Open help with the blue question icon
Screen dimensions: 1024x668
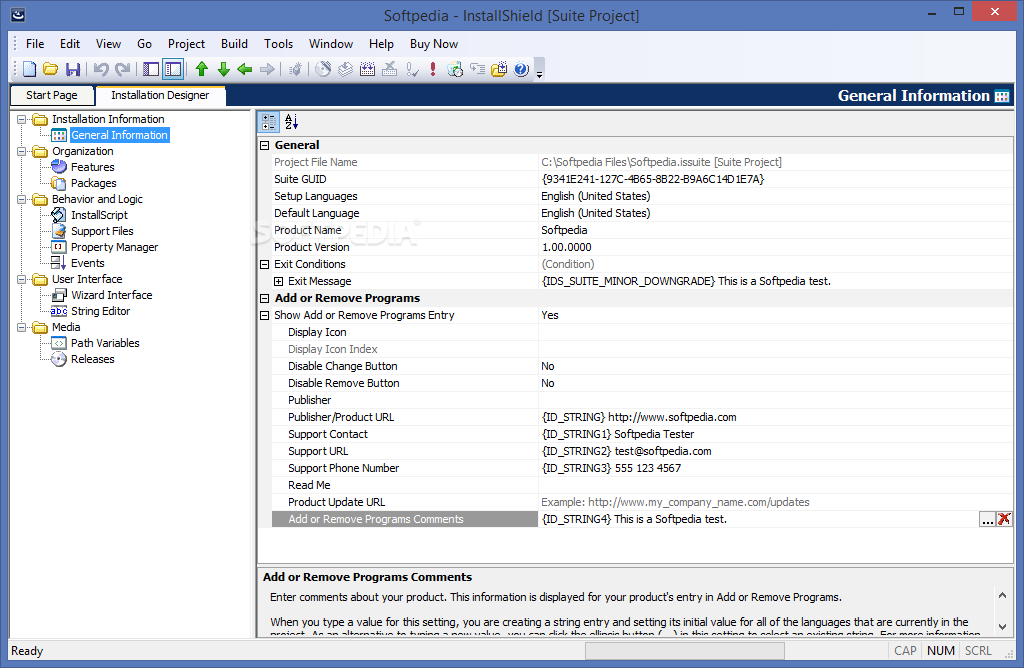[x=521, y=69]
